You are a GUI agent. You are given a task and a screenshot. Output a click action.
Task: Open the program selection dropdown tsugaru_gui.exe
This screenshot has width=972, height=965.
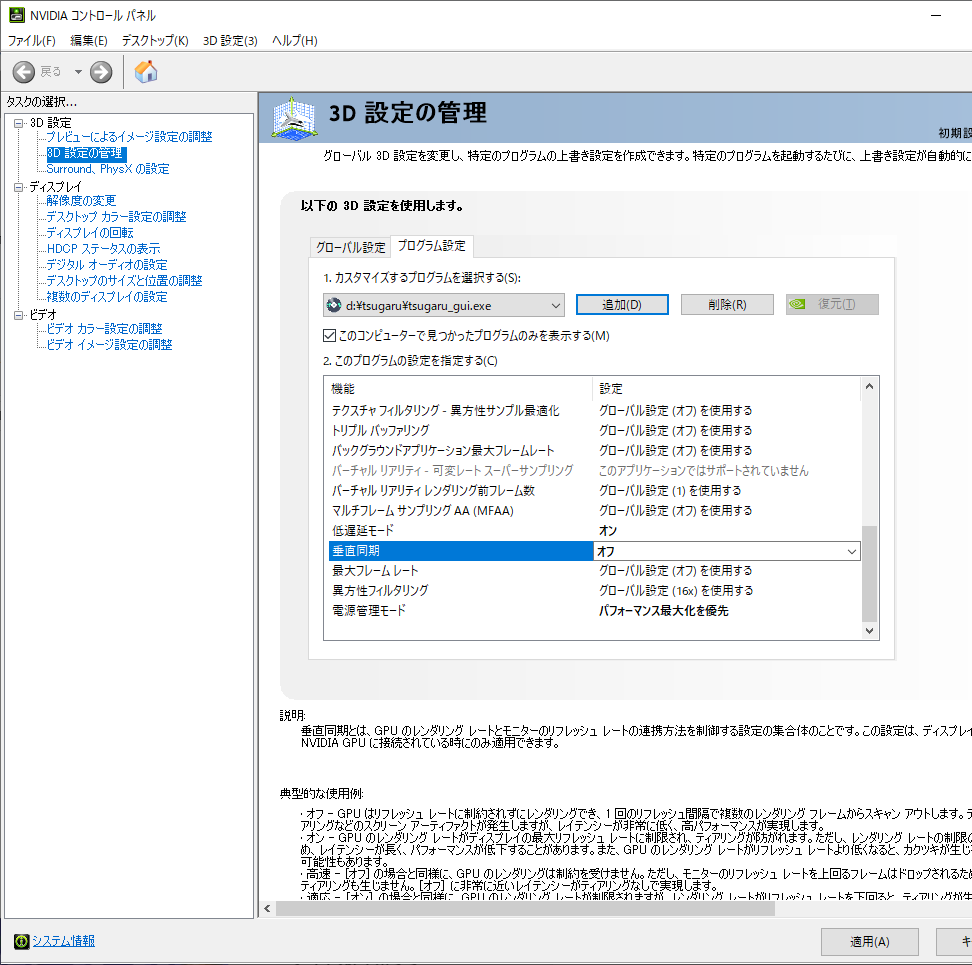coord(444,305)
